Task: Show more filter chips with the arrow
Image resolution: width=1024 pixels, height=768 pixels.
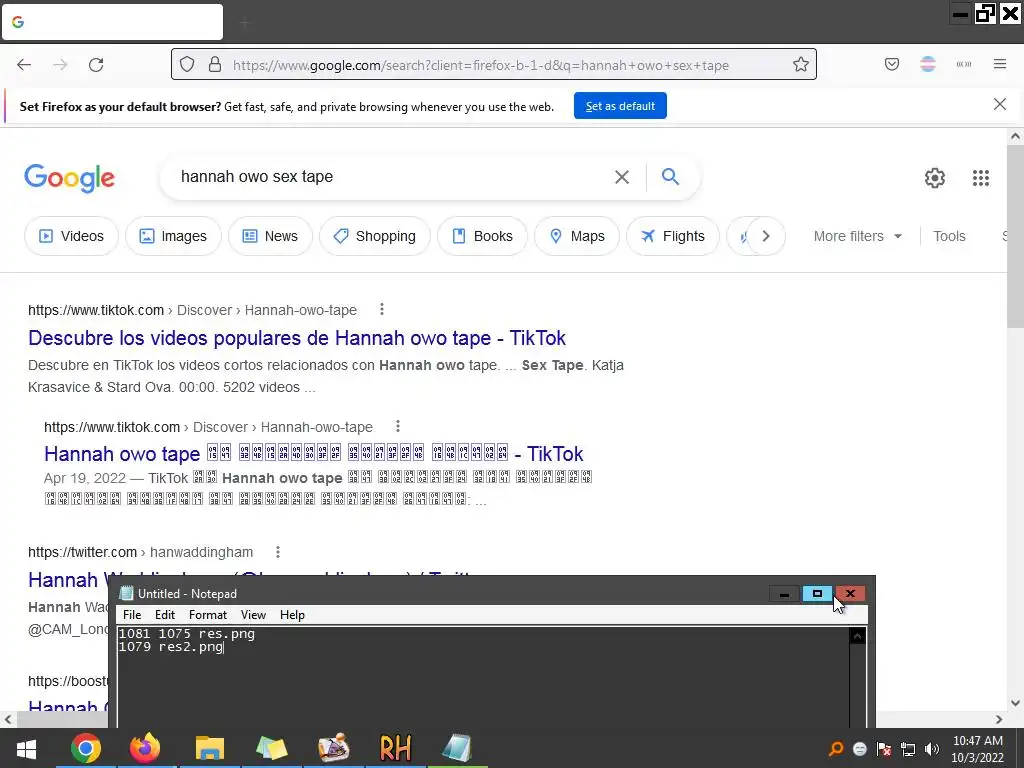Action: click(766, 236)
